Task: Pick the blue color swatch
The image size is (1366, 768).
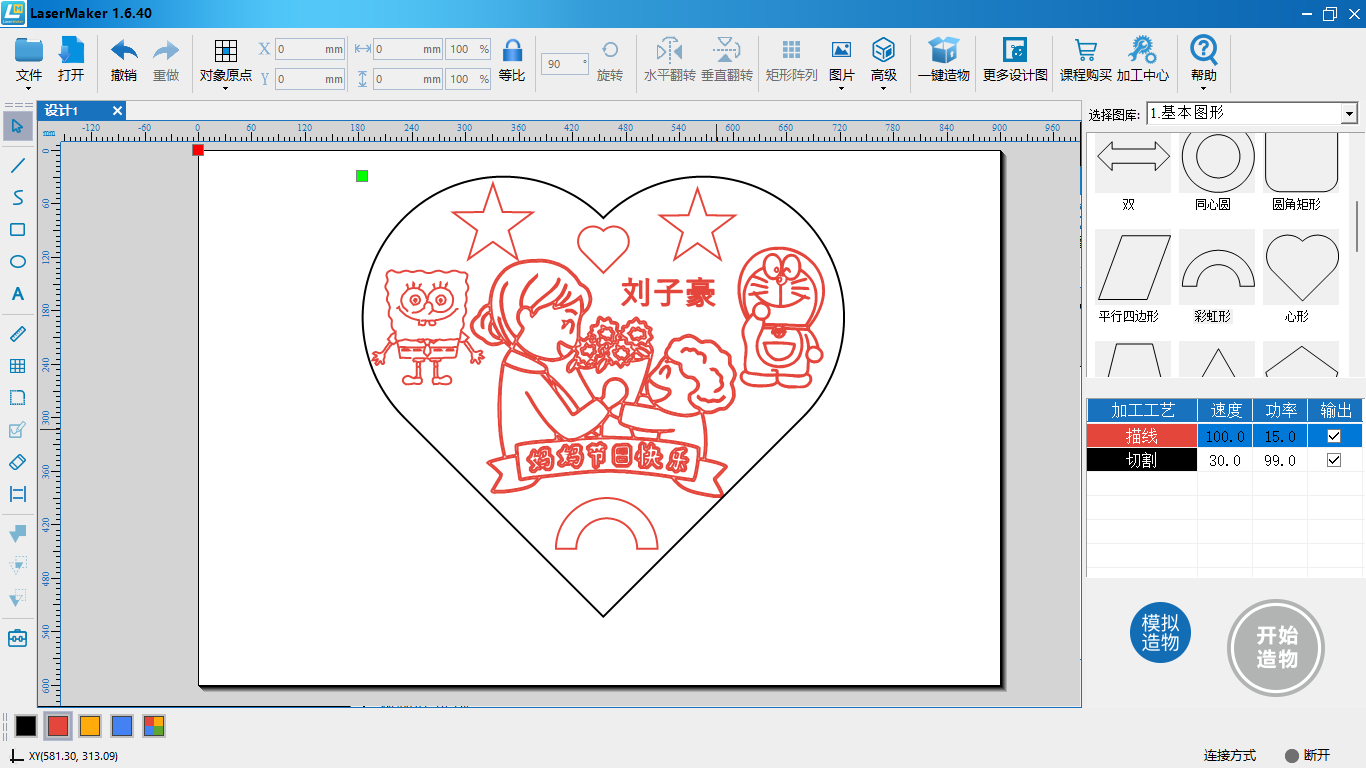Action: pos(122,726)
